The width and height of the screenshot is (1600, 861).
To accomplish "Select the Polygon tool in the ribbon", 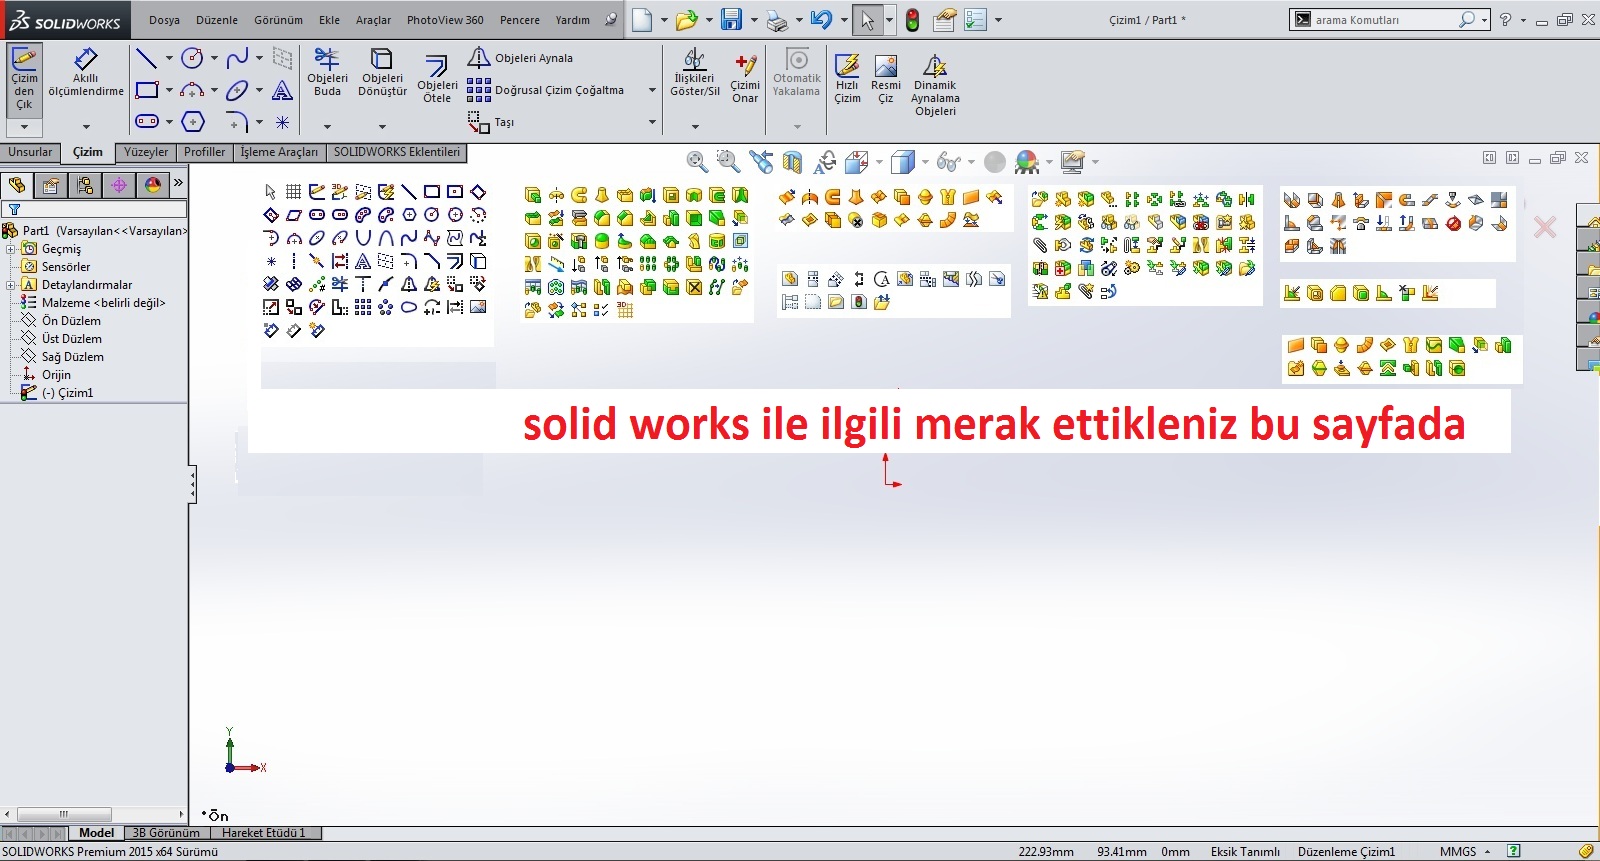I will click(192, 122).
